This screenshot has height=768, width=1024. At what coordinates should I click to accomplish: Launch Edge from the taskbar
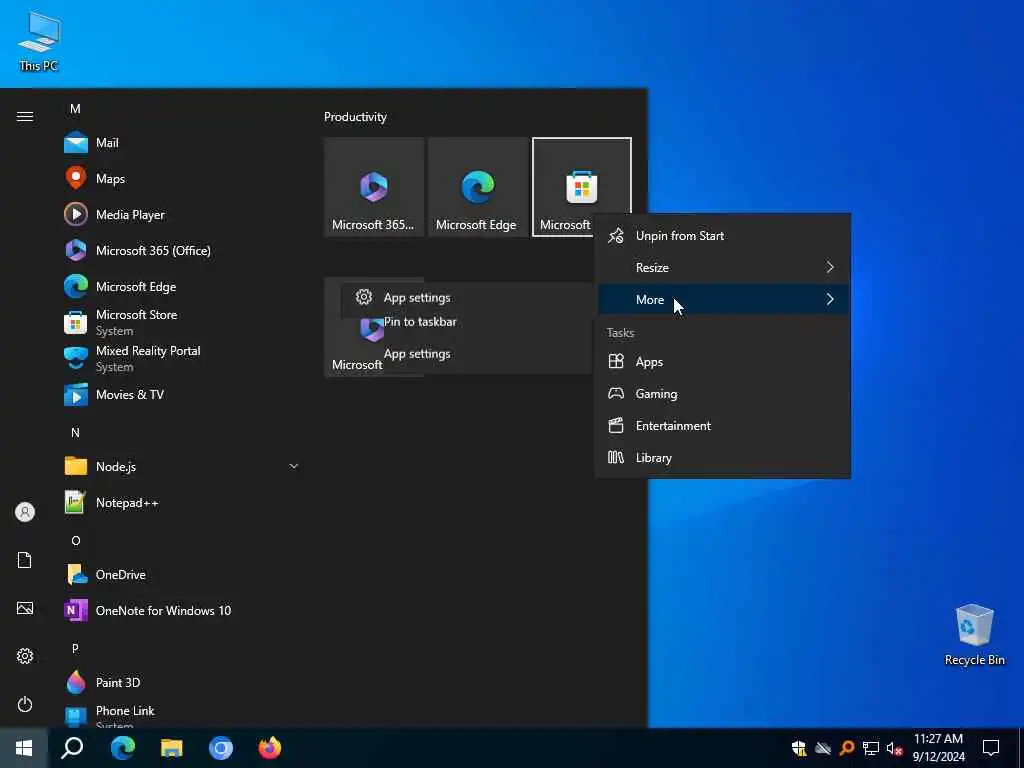click(x=122, y=748)
